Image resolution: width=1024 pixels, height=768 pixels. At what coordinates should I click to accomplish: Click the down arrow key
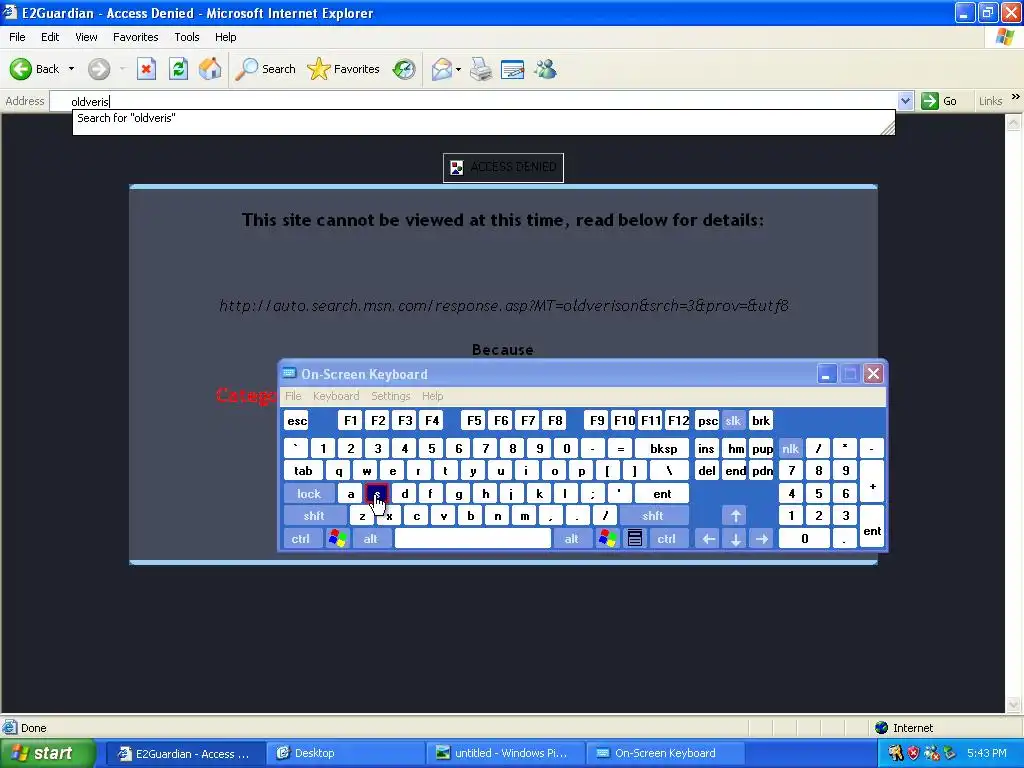(x=735, y=539)
